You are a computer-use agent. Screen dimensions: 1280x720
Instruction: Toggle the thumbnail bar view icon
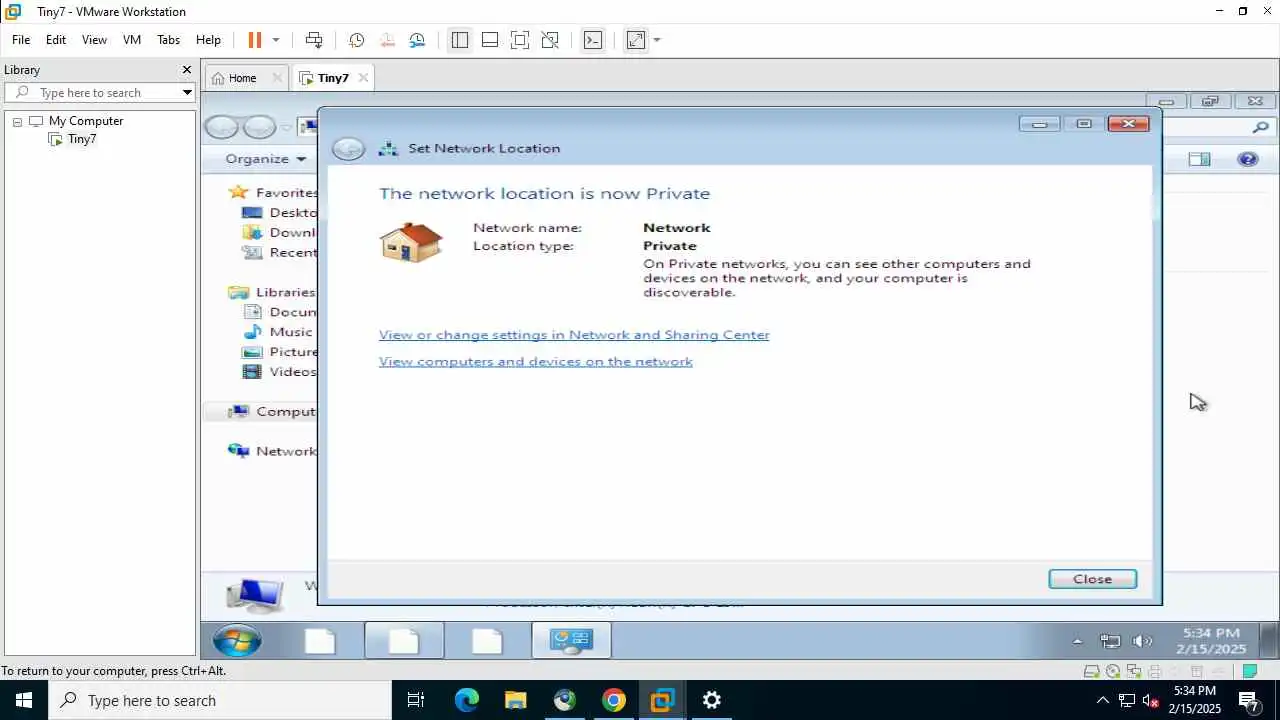(x=490, y=40)
